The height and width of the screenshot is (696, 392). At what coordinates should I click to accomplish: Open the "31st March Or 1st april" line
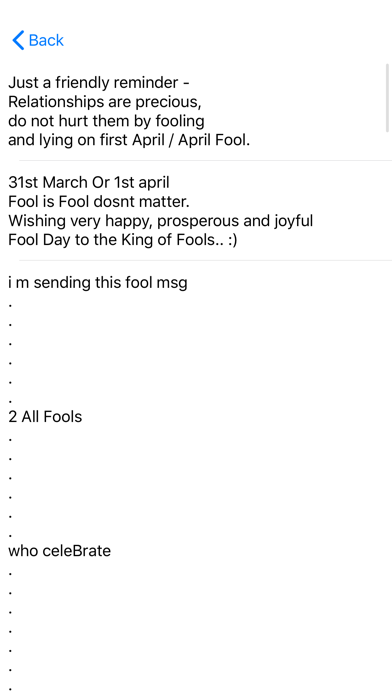click(89, 182)
